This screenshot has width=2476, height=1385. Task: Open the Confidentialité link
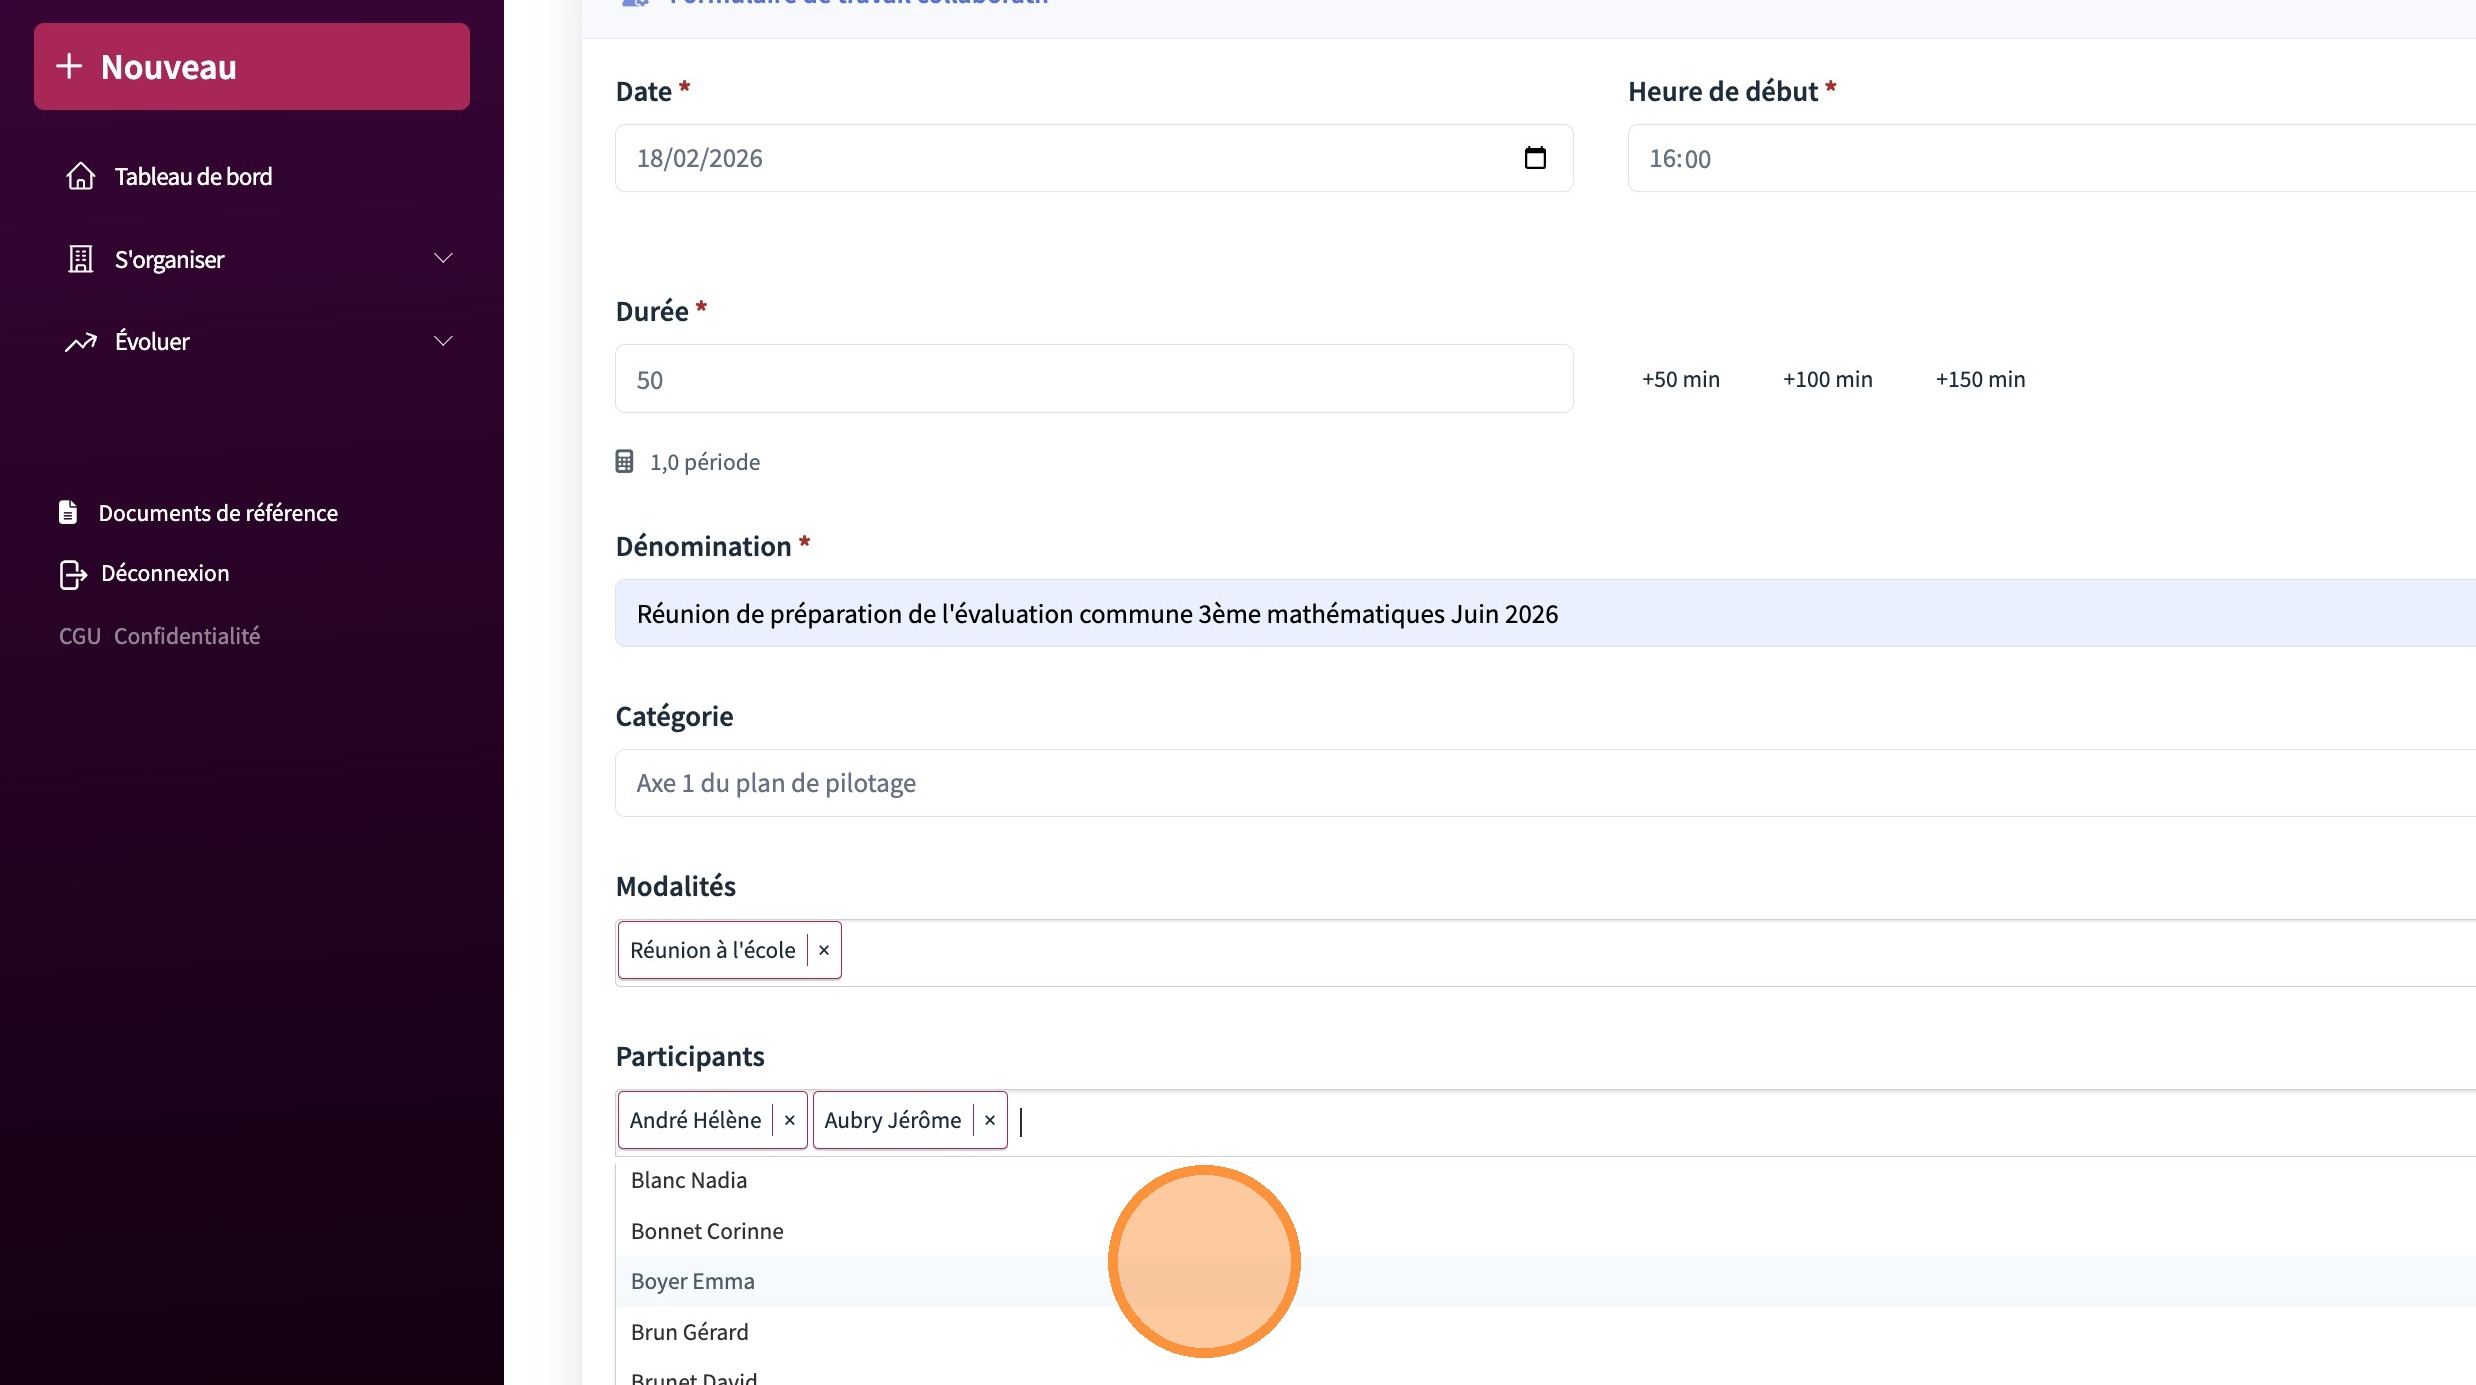pos(187,636)
